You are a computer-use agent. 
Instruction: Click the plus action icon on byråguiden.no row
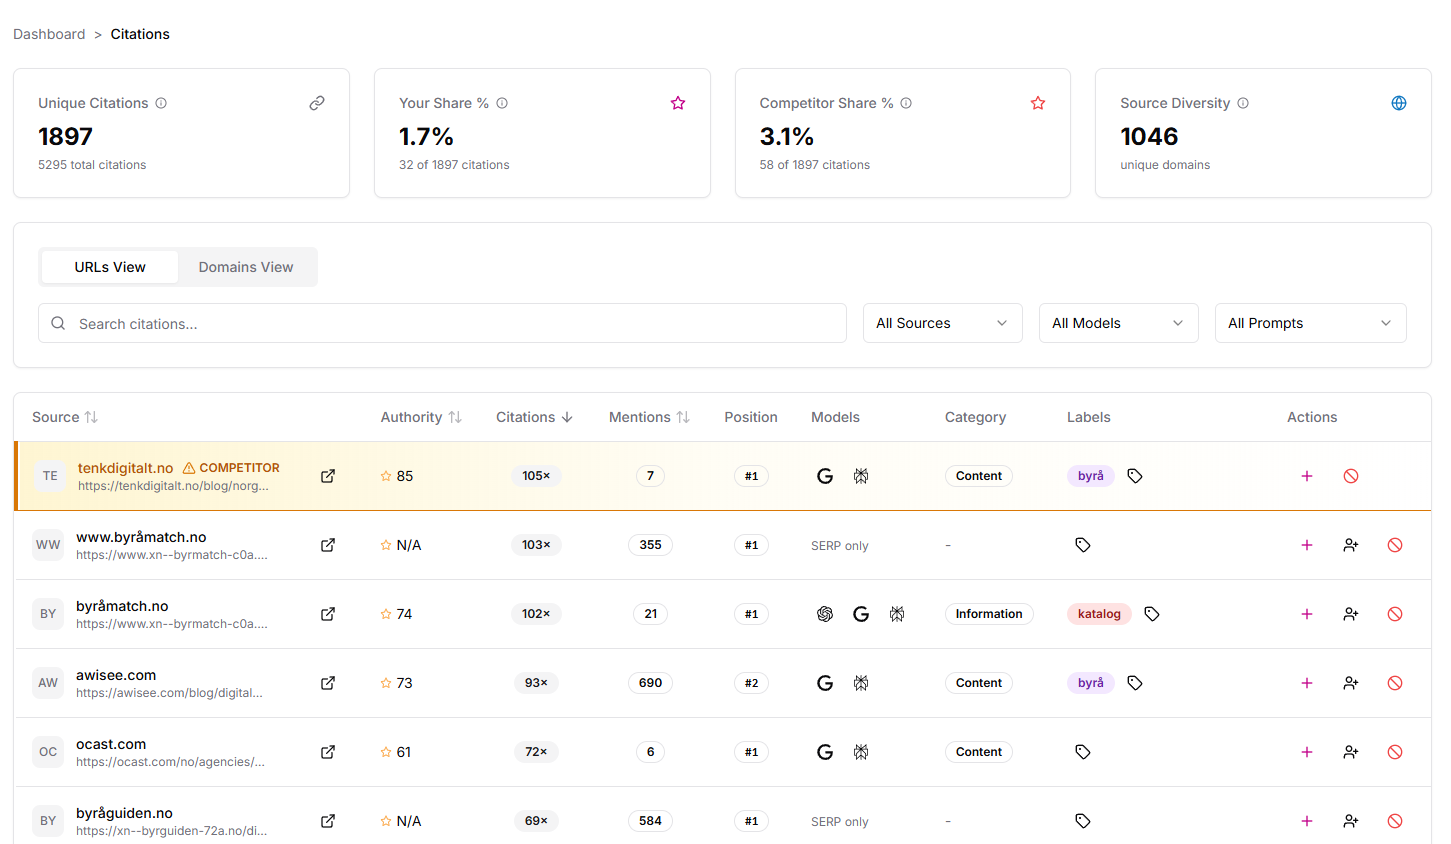[x=1307, y=821]
